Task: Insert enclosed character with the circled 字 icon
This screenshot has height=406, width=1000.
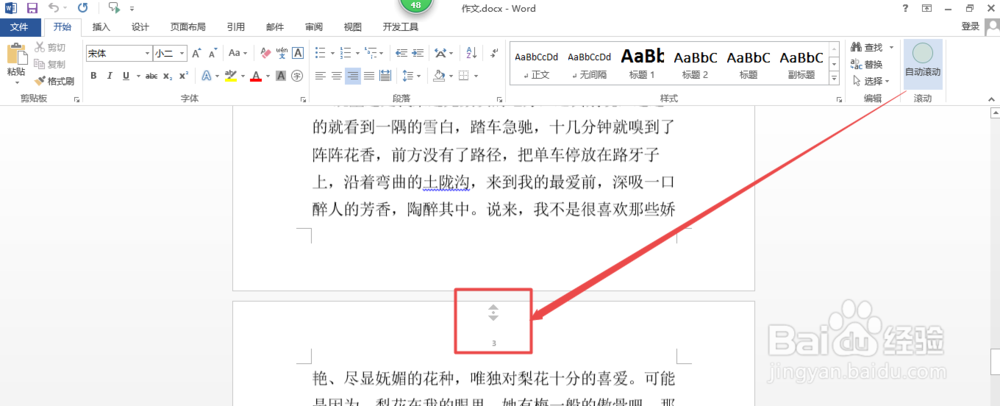Action: 297,76
